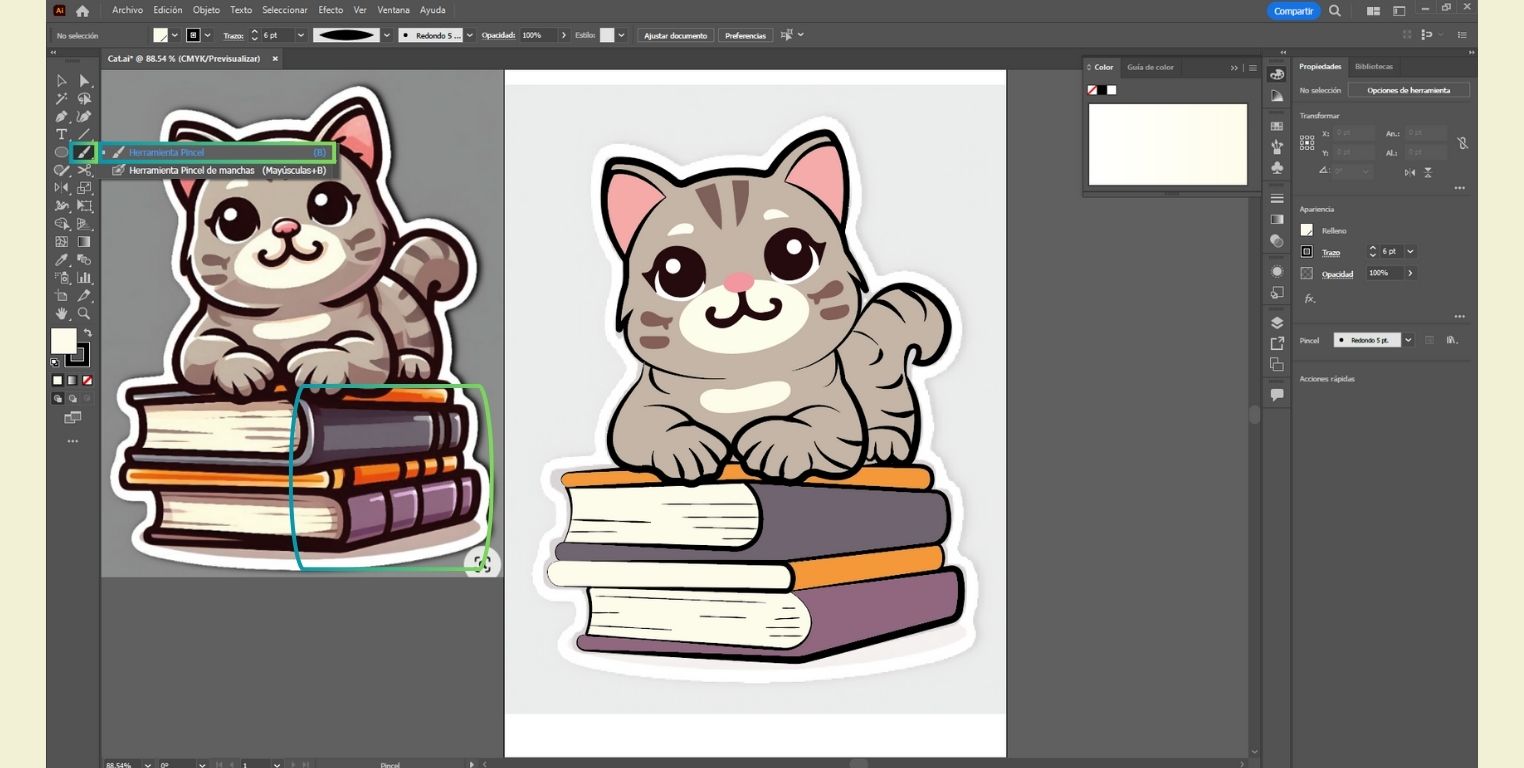Open the Efecto menu
Viewport: 1524px width, 768px height.
pos(330,10)
